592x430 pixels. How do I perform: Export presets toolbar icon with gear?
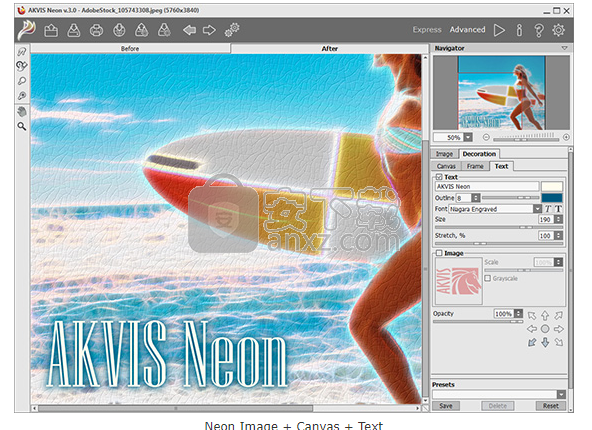pyautogui.click(x=164, y=30)
